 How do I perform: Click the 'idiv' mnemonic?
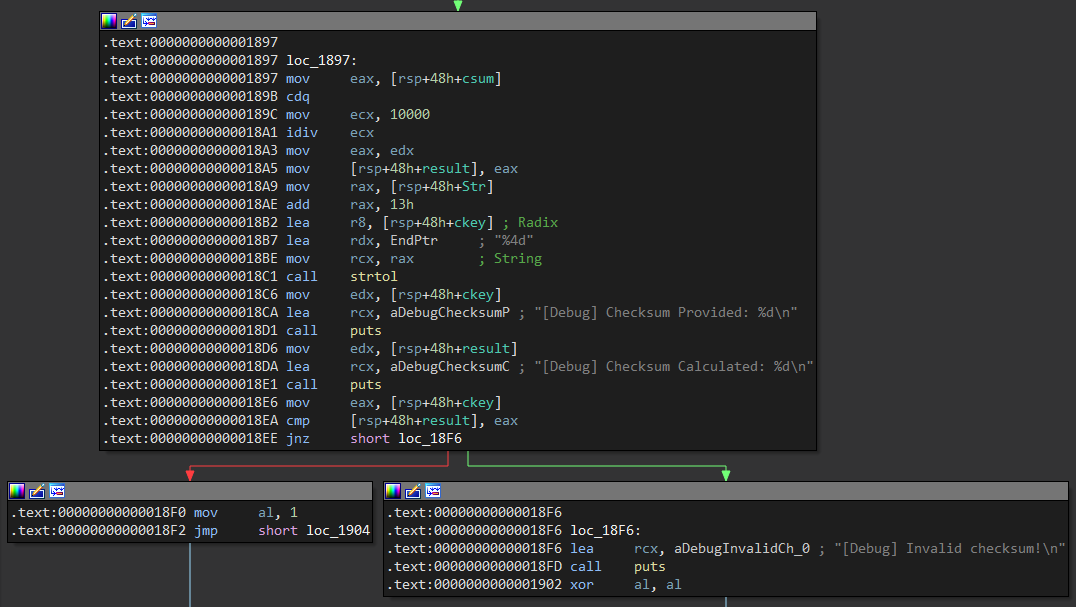pyautogui.click(x=302, y=132)
